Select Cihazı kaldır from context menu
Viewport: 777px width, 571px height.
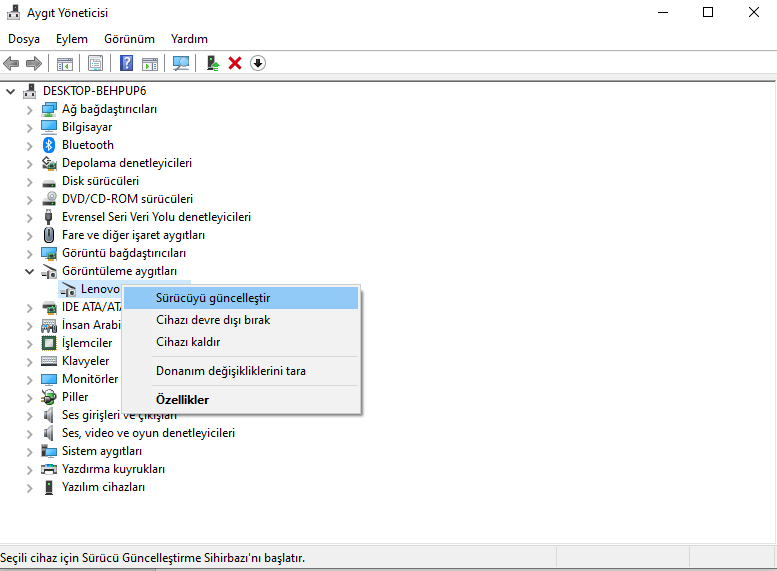pyautogui.click(x=188, y=342)
